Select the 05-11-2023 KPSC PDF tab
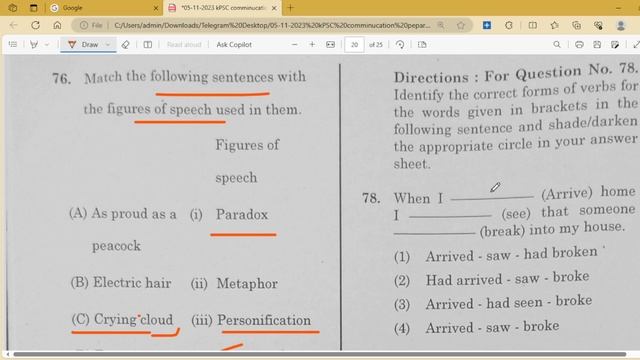The width and height of the screenshot is (640, 360). click(x=222, y=8)
